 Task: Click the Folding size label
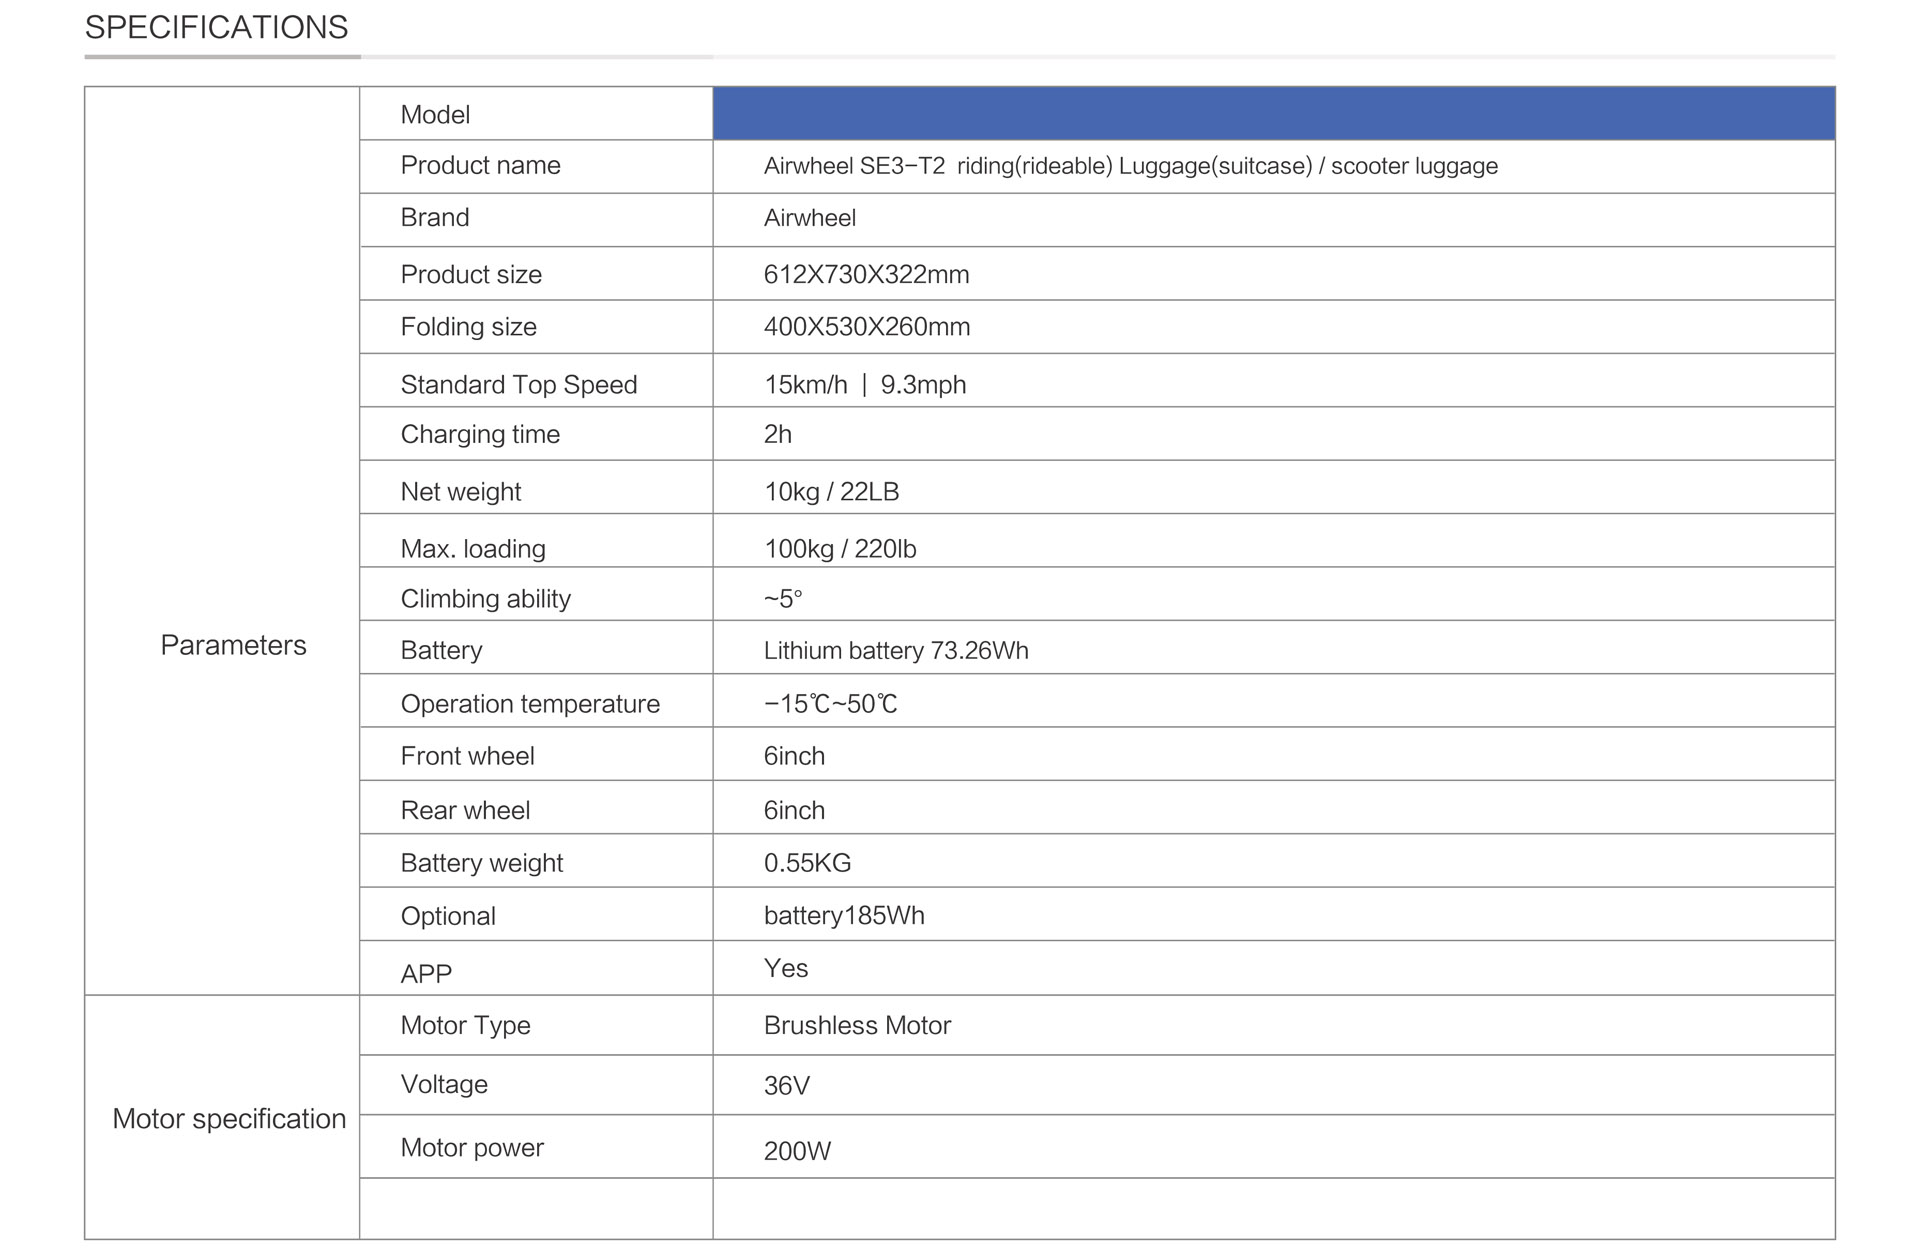pyautogui.click(x=468, y=327)
